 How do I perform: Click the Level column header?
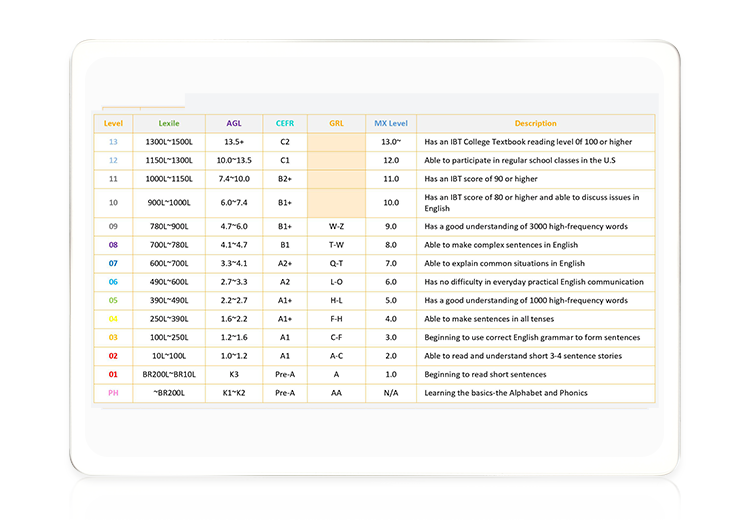coord(113,124)
